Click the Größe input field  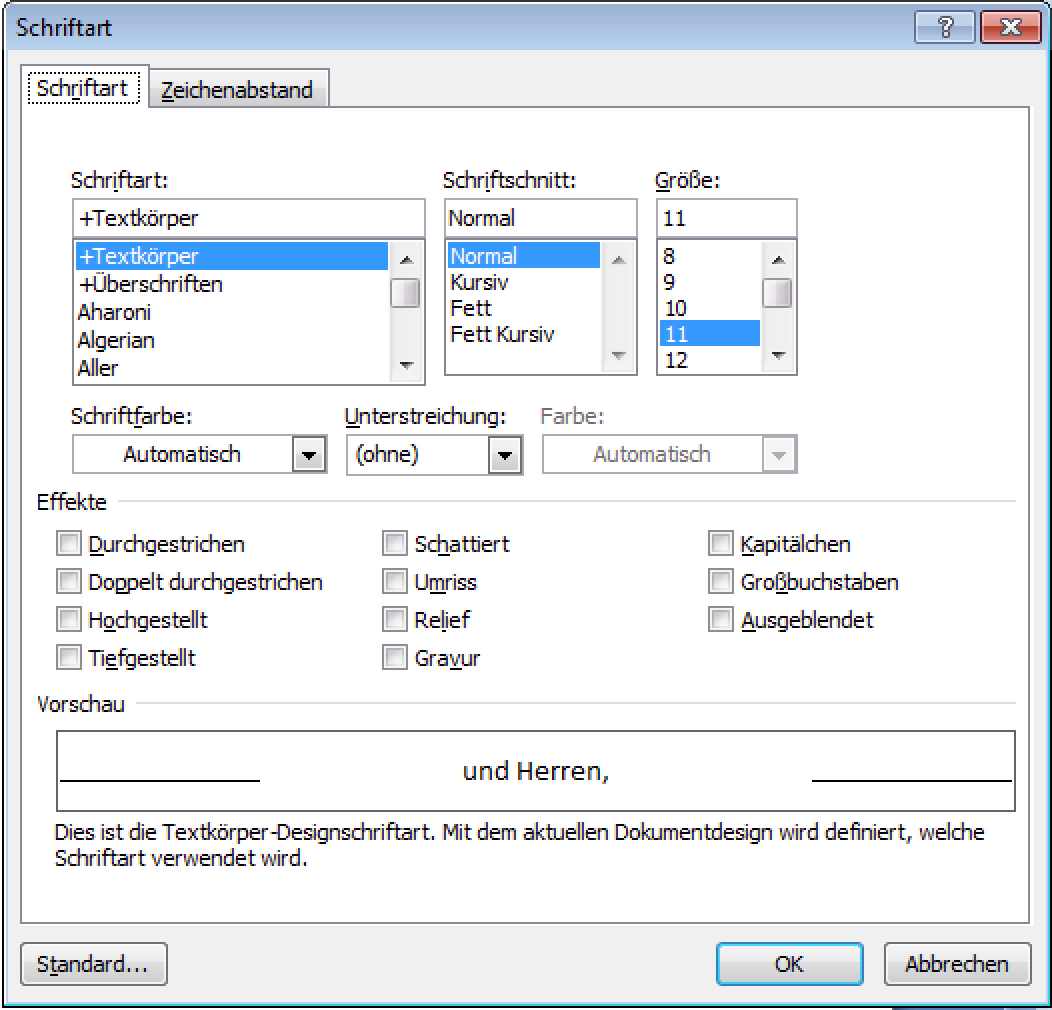[726, 218]
